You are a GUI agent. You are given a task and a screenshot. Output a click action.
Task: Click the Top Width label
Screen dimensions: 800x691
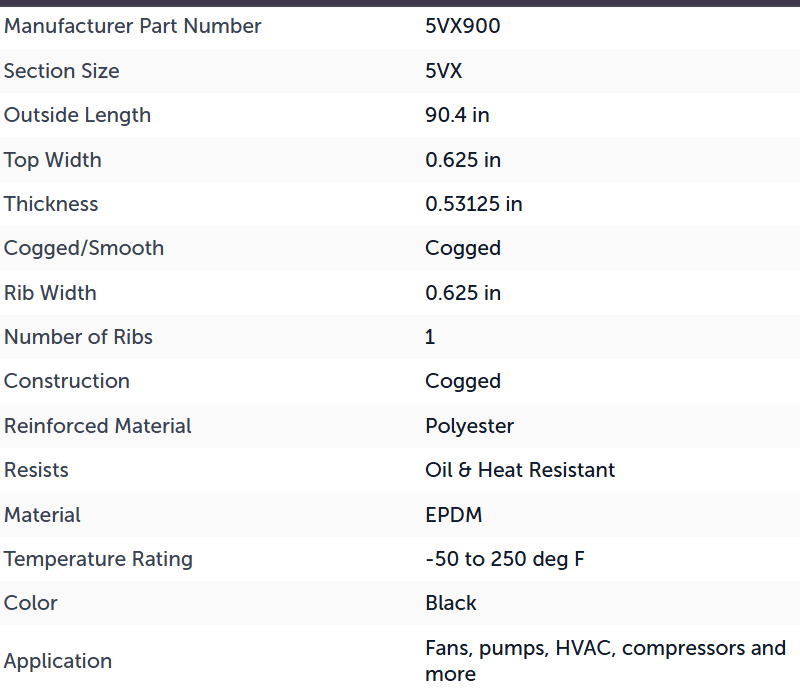tap(53, 160)
